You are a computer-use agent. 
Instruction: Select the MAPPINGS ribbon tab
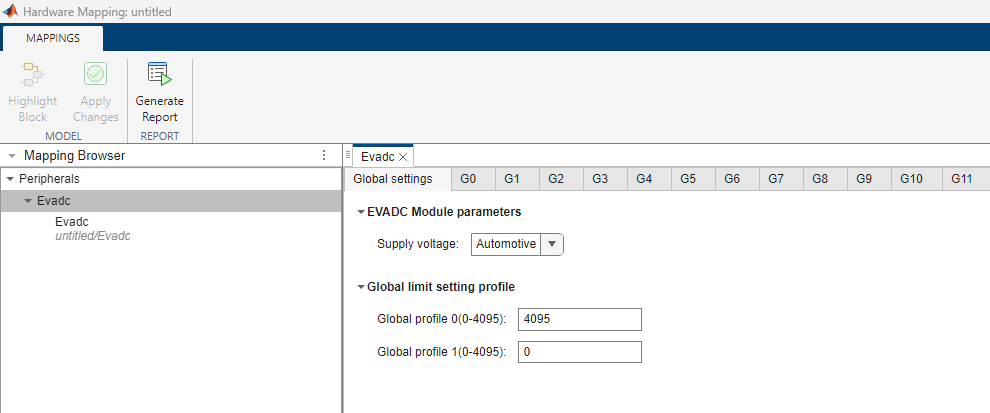pyautogui.click(x=53, y=38)
